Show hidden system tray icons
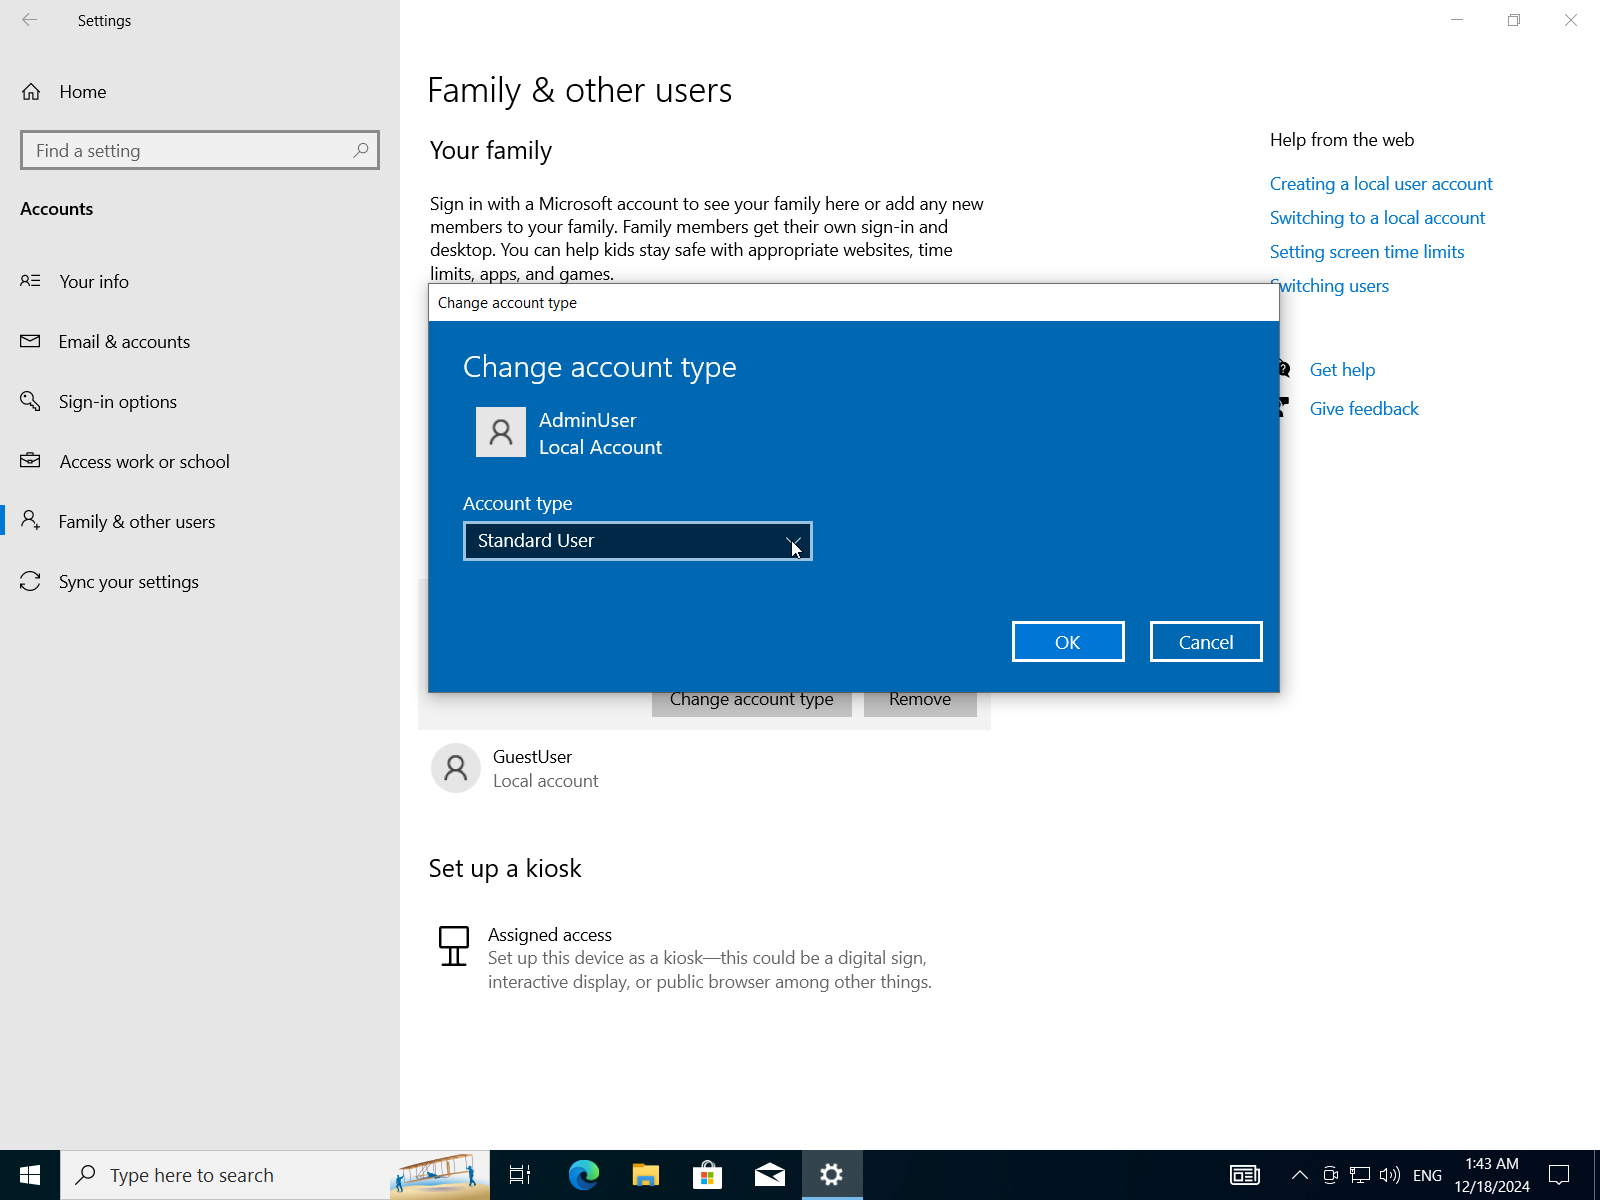Viewport: 1600px width, 1200px height. click(x=1299, y=1175)
